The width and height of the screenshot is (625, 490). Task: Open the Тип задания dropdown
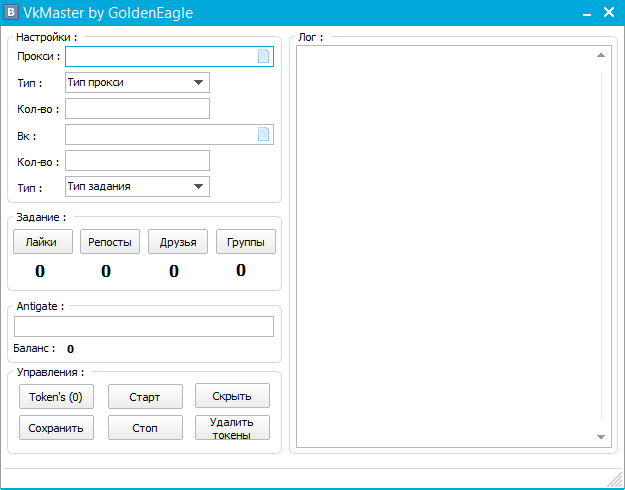click(x=137, y=187)
